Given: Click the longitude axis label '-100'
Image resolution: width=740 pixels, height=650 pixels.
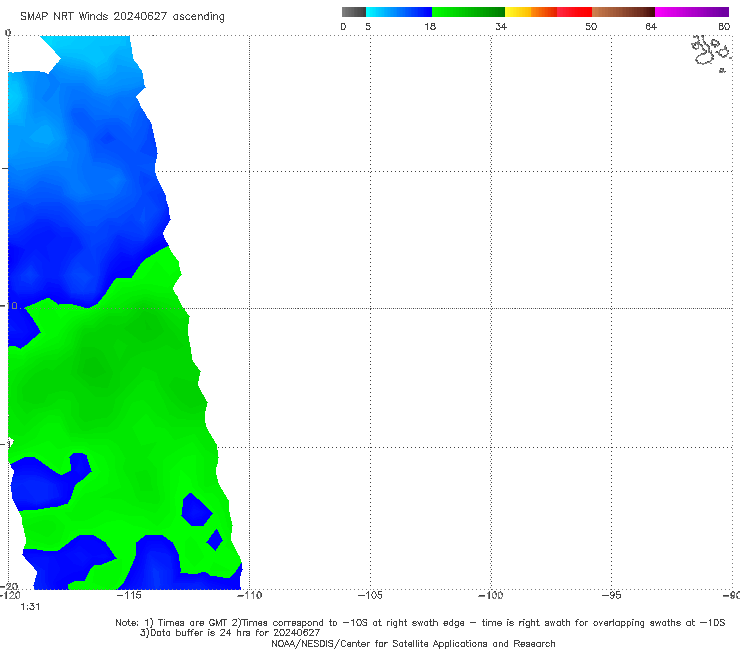Looking at the screenshot, I should (x=490, y=595).
